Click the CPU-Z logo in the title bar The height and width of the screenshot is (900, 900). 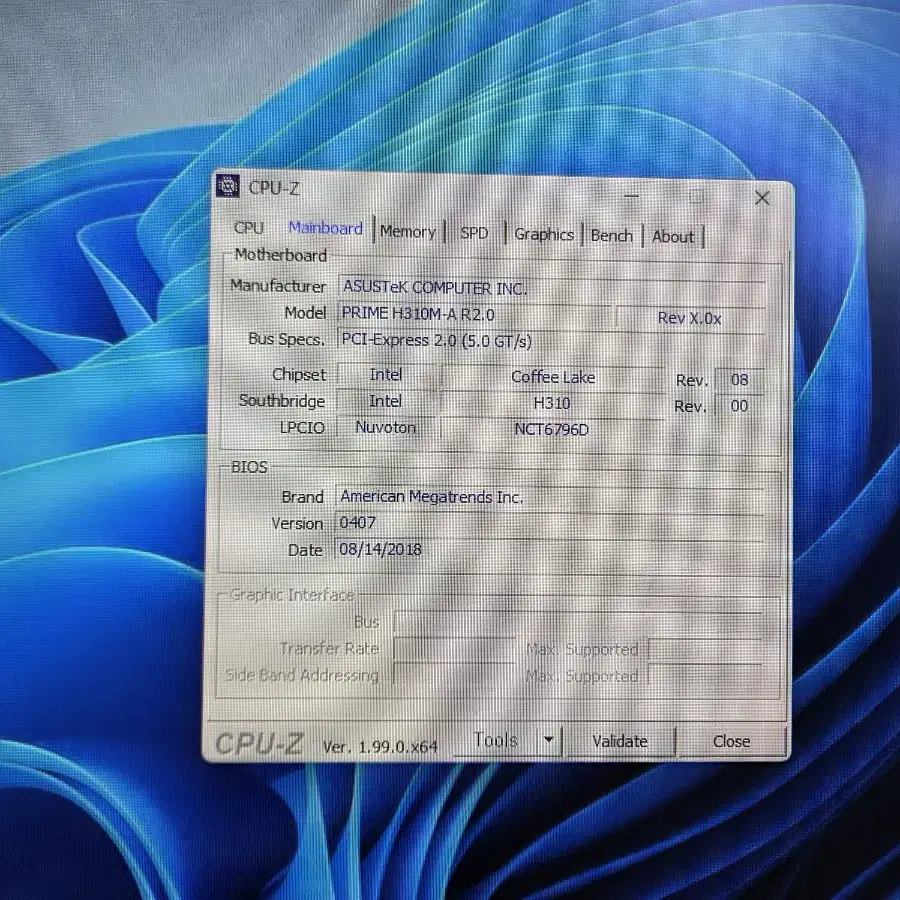tap(229, 187)
